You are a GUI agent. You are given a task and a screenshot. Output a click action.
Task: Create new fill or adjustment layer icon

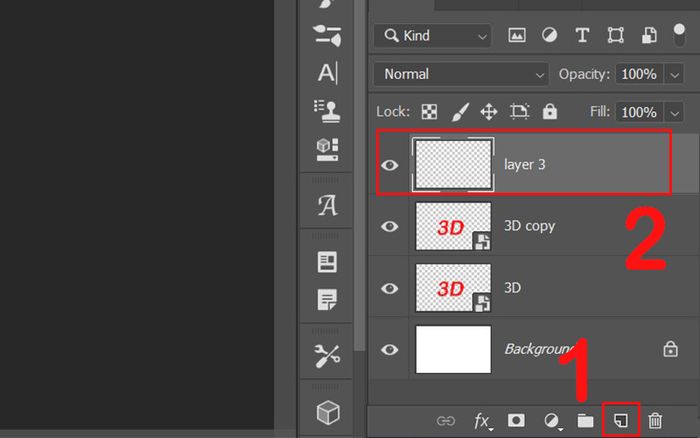pyautogui.click(x=552, y=421)
